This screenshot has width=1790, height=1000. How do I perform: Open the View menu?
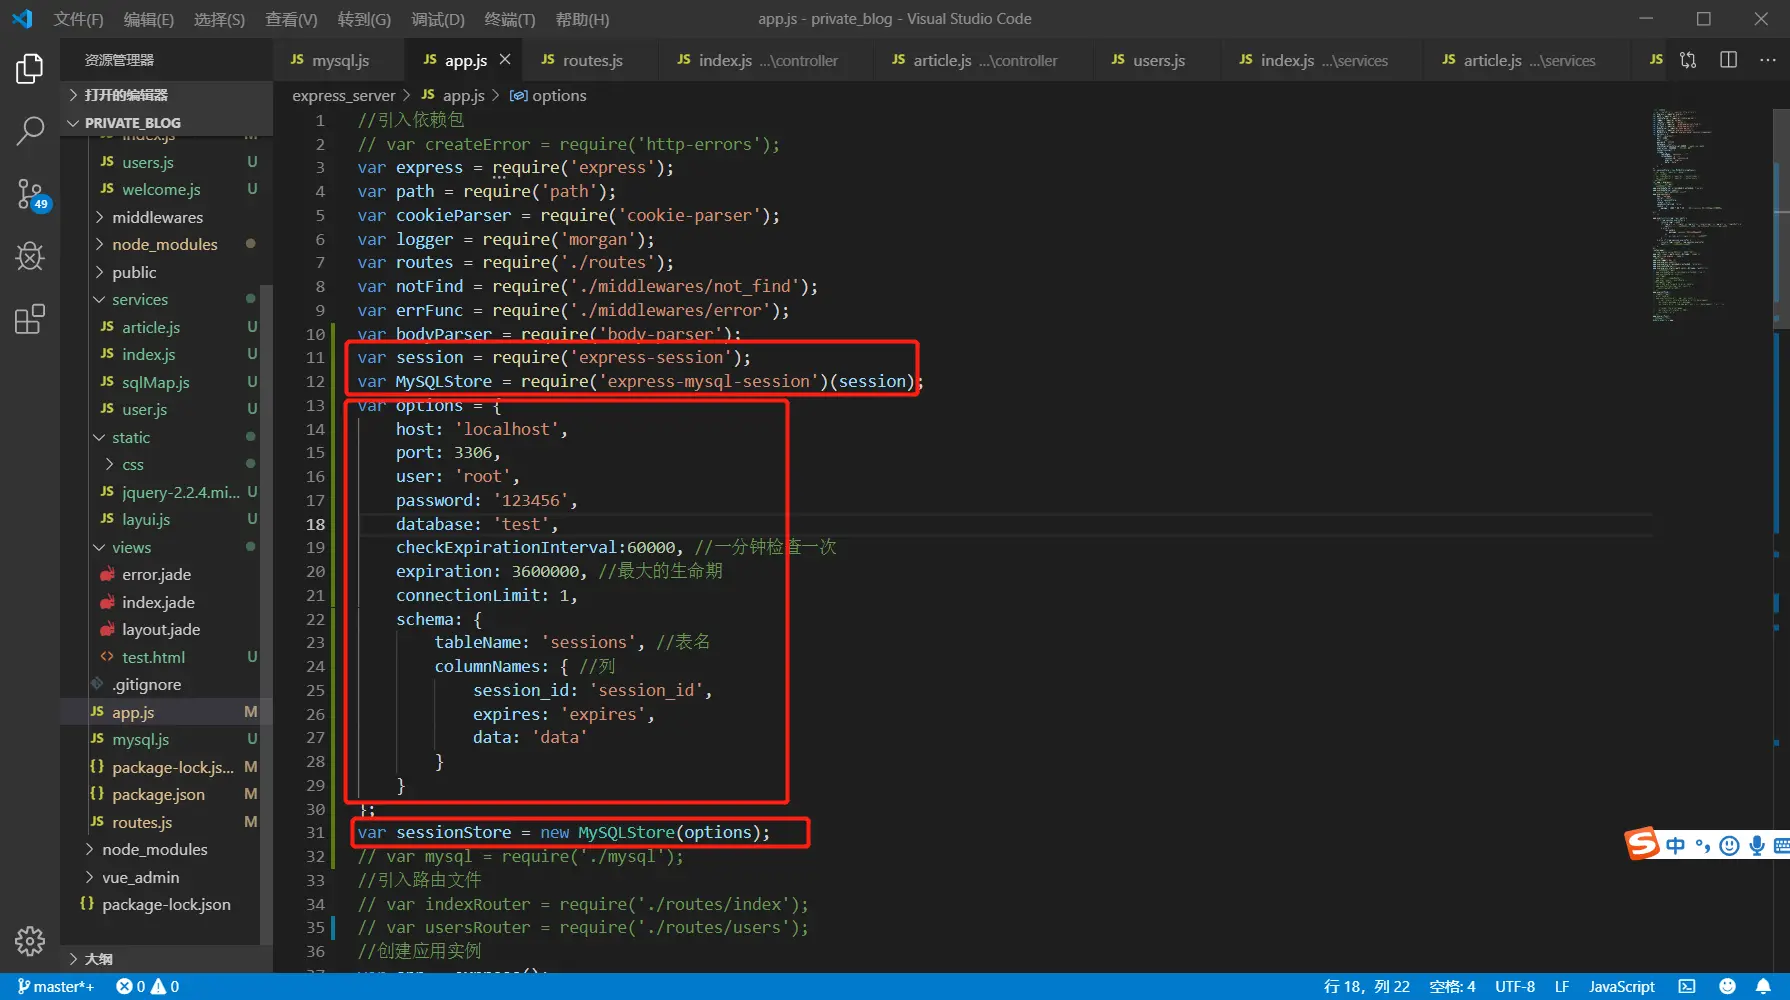coord(291,19)
